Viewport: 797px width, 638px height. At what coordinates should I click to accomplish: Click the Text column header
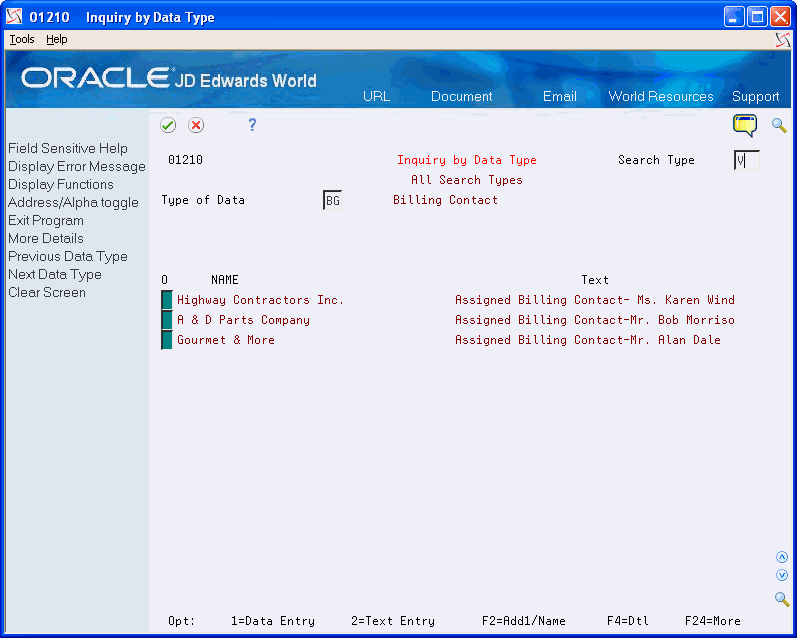pyautogui.click(x=595, y=280)
